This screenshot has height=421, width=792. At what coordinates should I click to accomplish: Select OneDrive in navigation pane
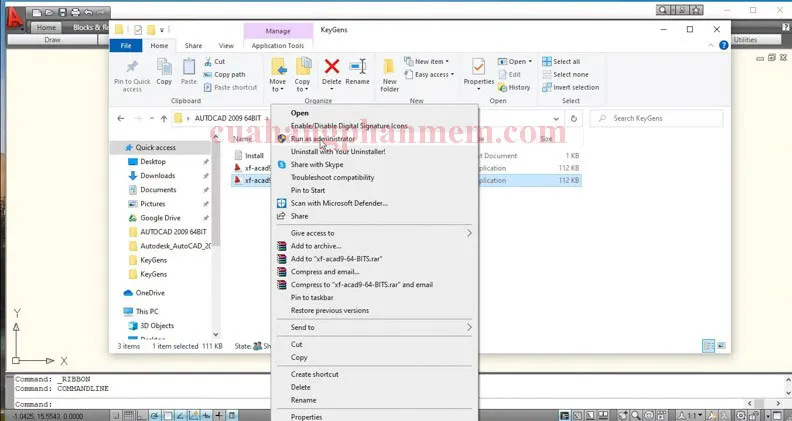pyautogui.click(x=150, y=293)
